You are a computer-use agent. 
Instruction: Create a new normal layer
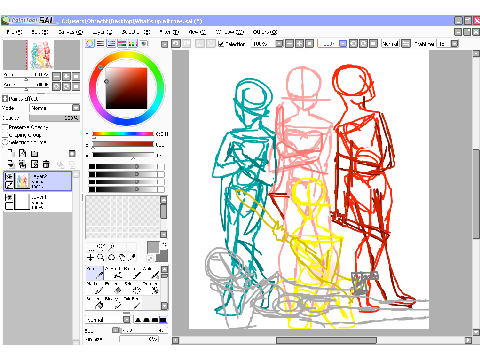[x=11, y=153]
